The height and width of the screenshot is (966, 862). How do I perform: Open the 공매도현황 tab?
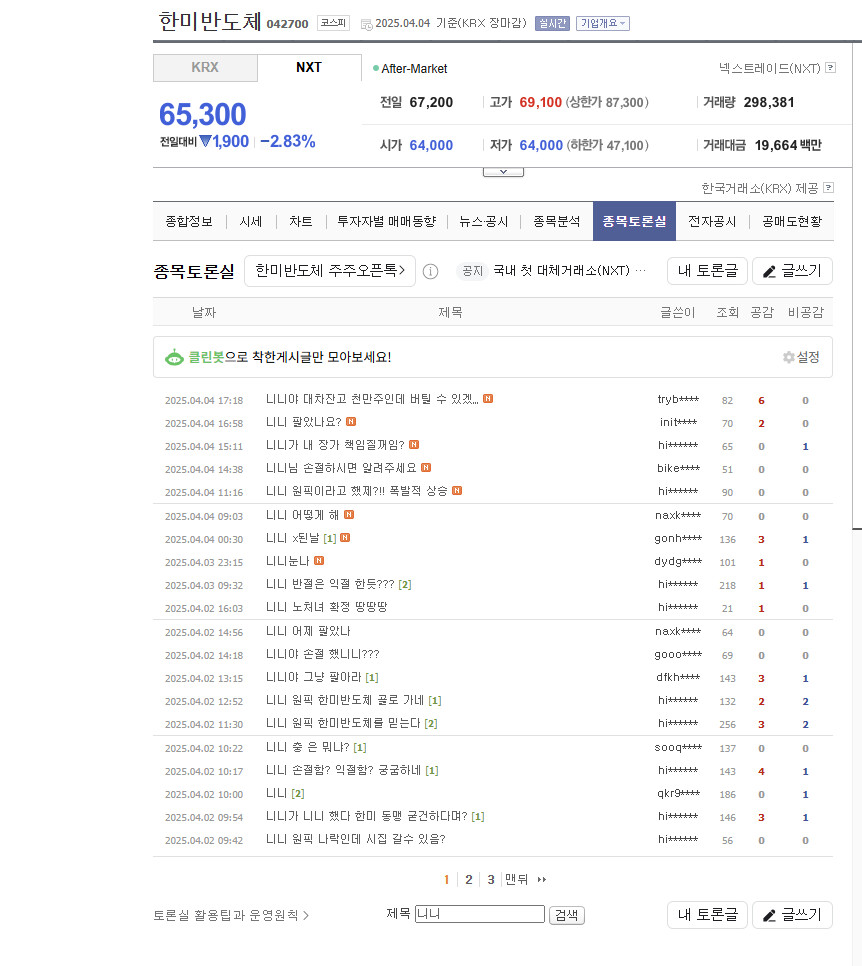(792, 221)
